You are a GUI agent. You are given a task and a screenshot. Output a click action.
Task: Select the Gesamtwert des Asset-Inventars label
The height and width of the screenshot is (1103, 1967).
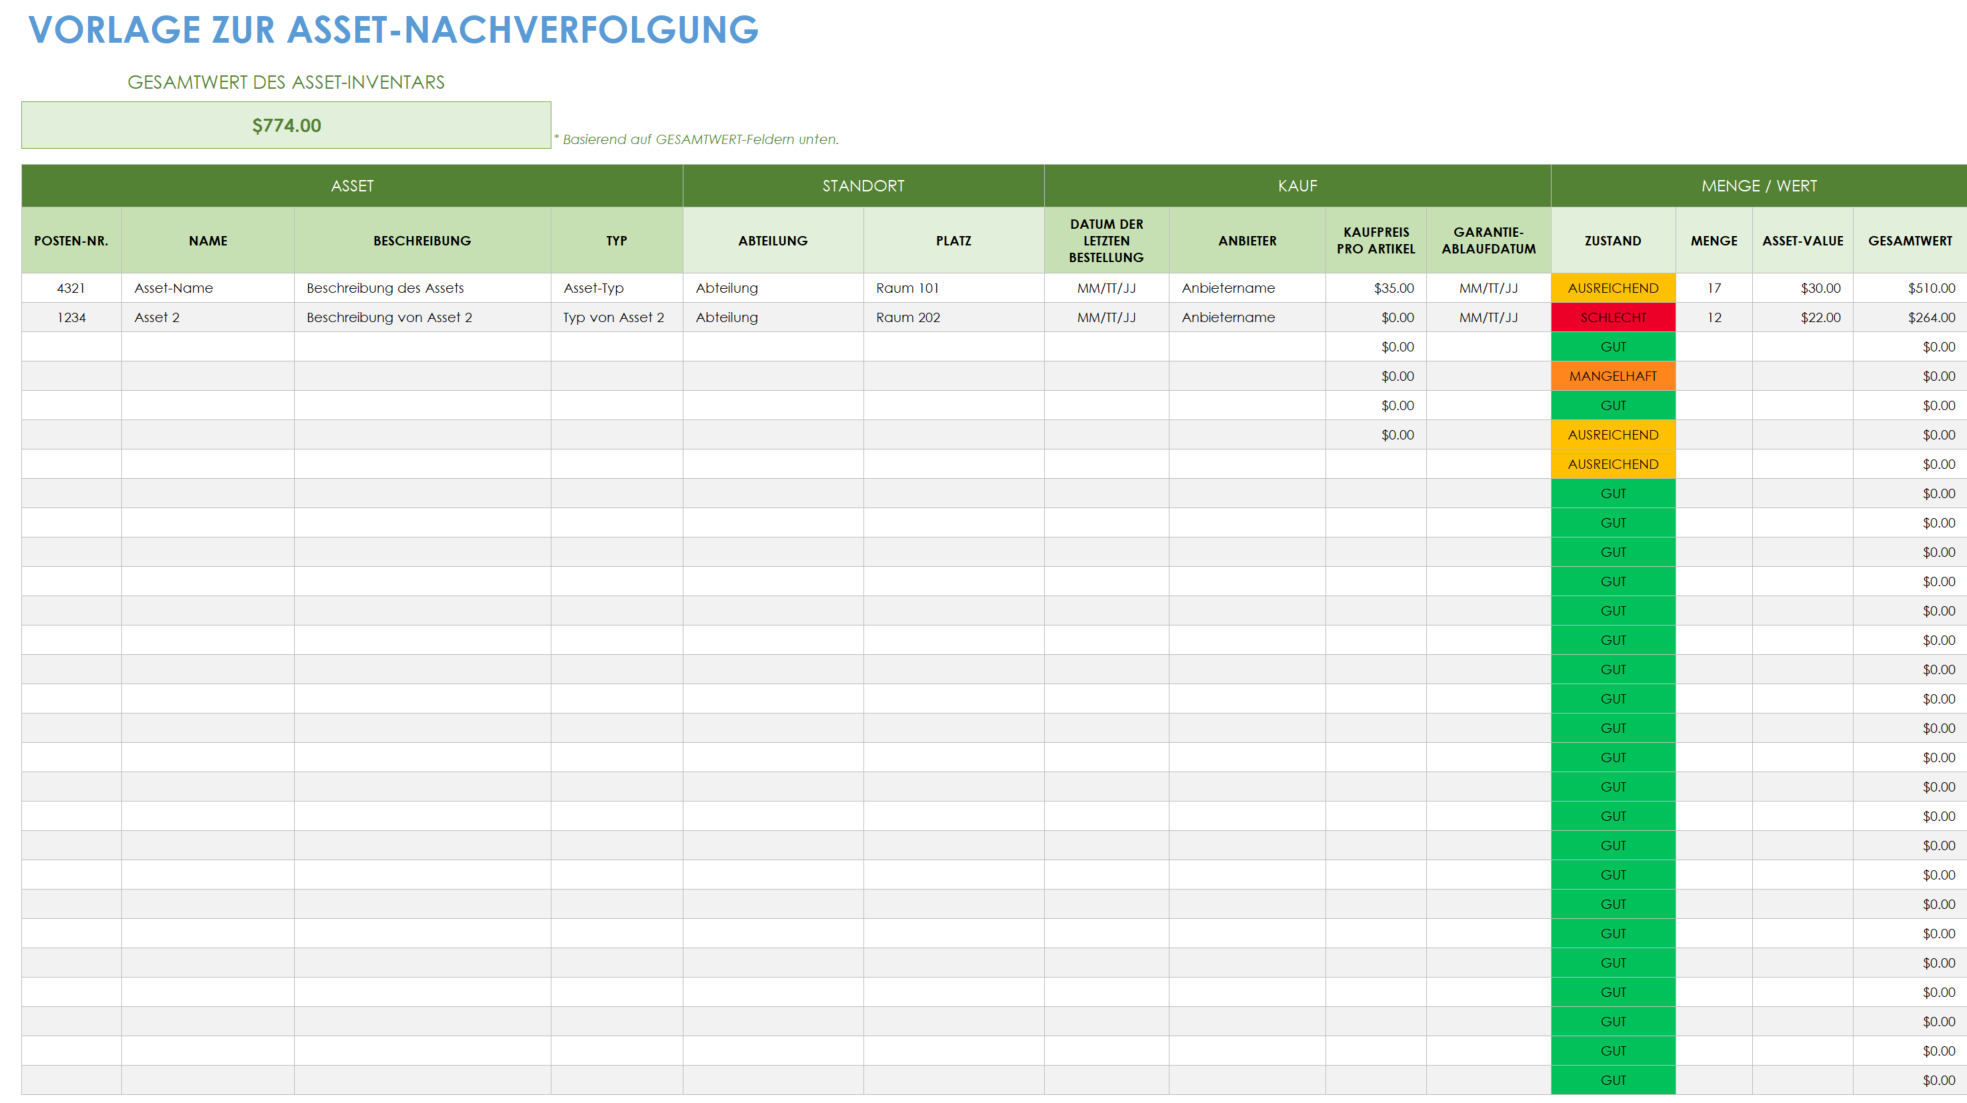(x=286, y=82)
